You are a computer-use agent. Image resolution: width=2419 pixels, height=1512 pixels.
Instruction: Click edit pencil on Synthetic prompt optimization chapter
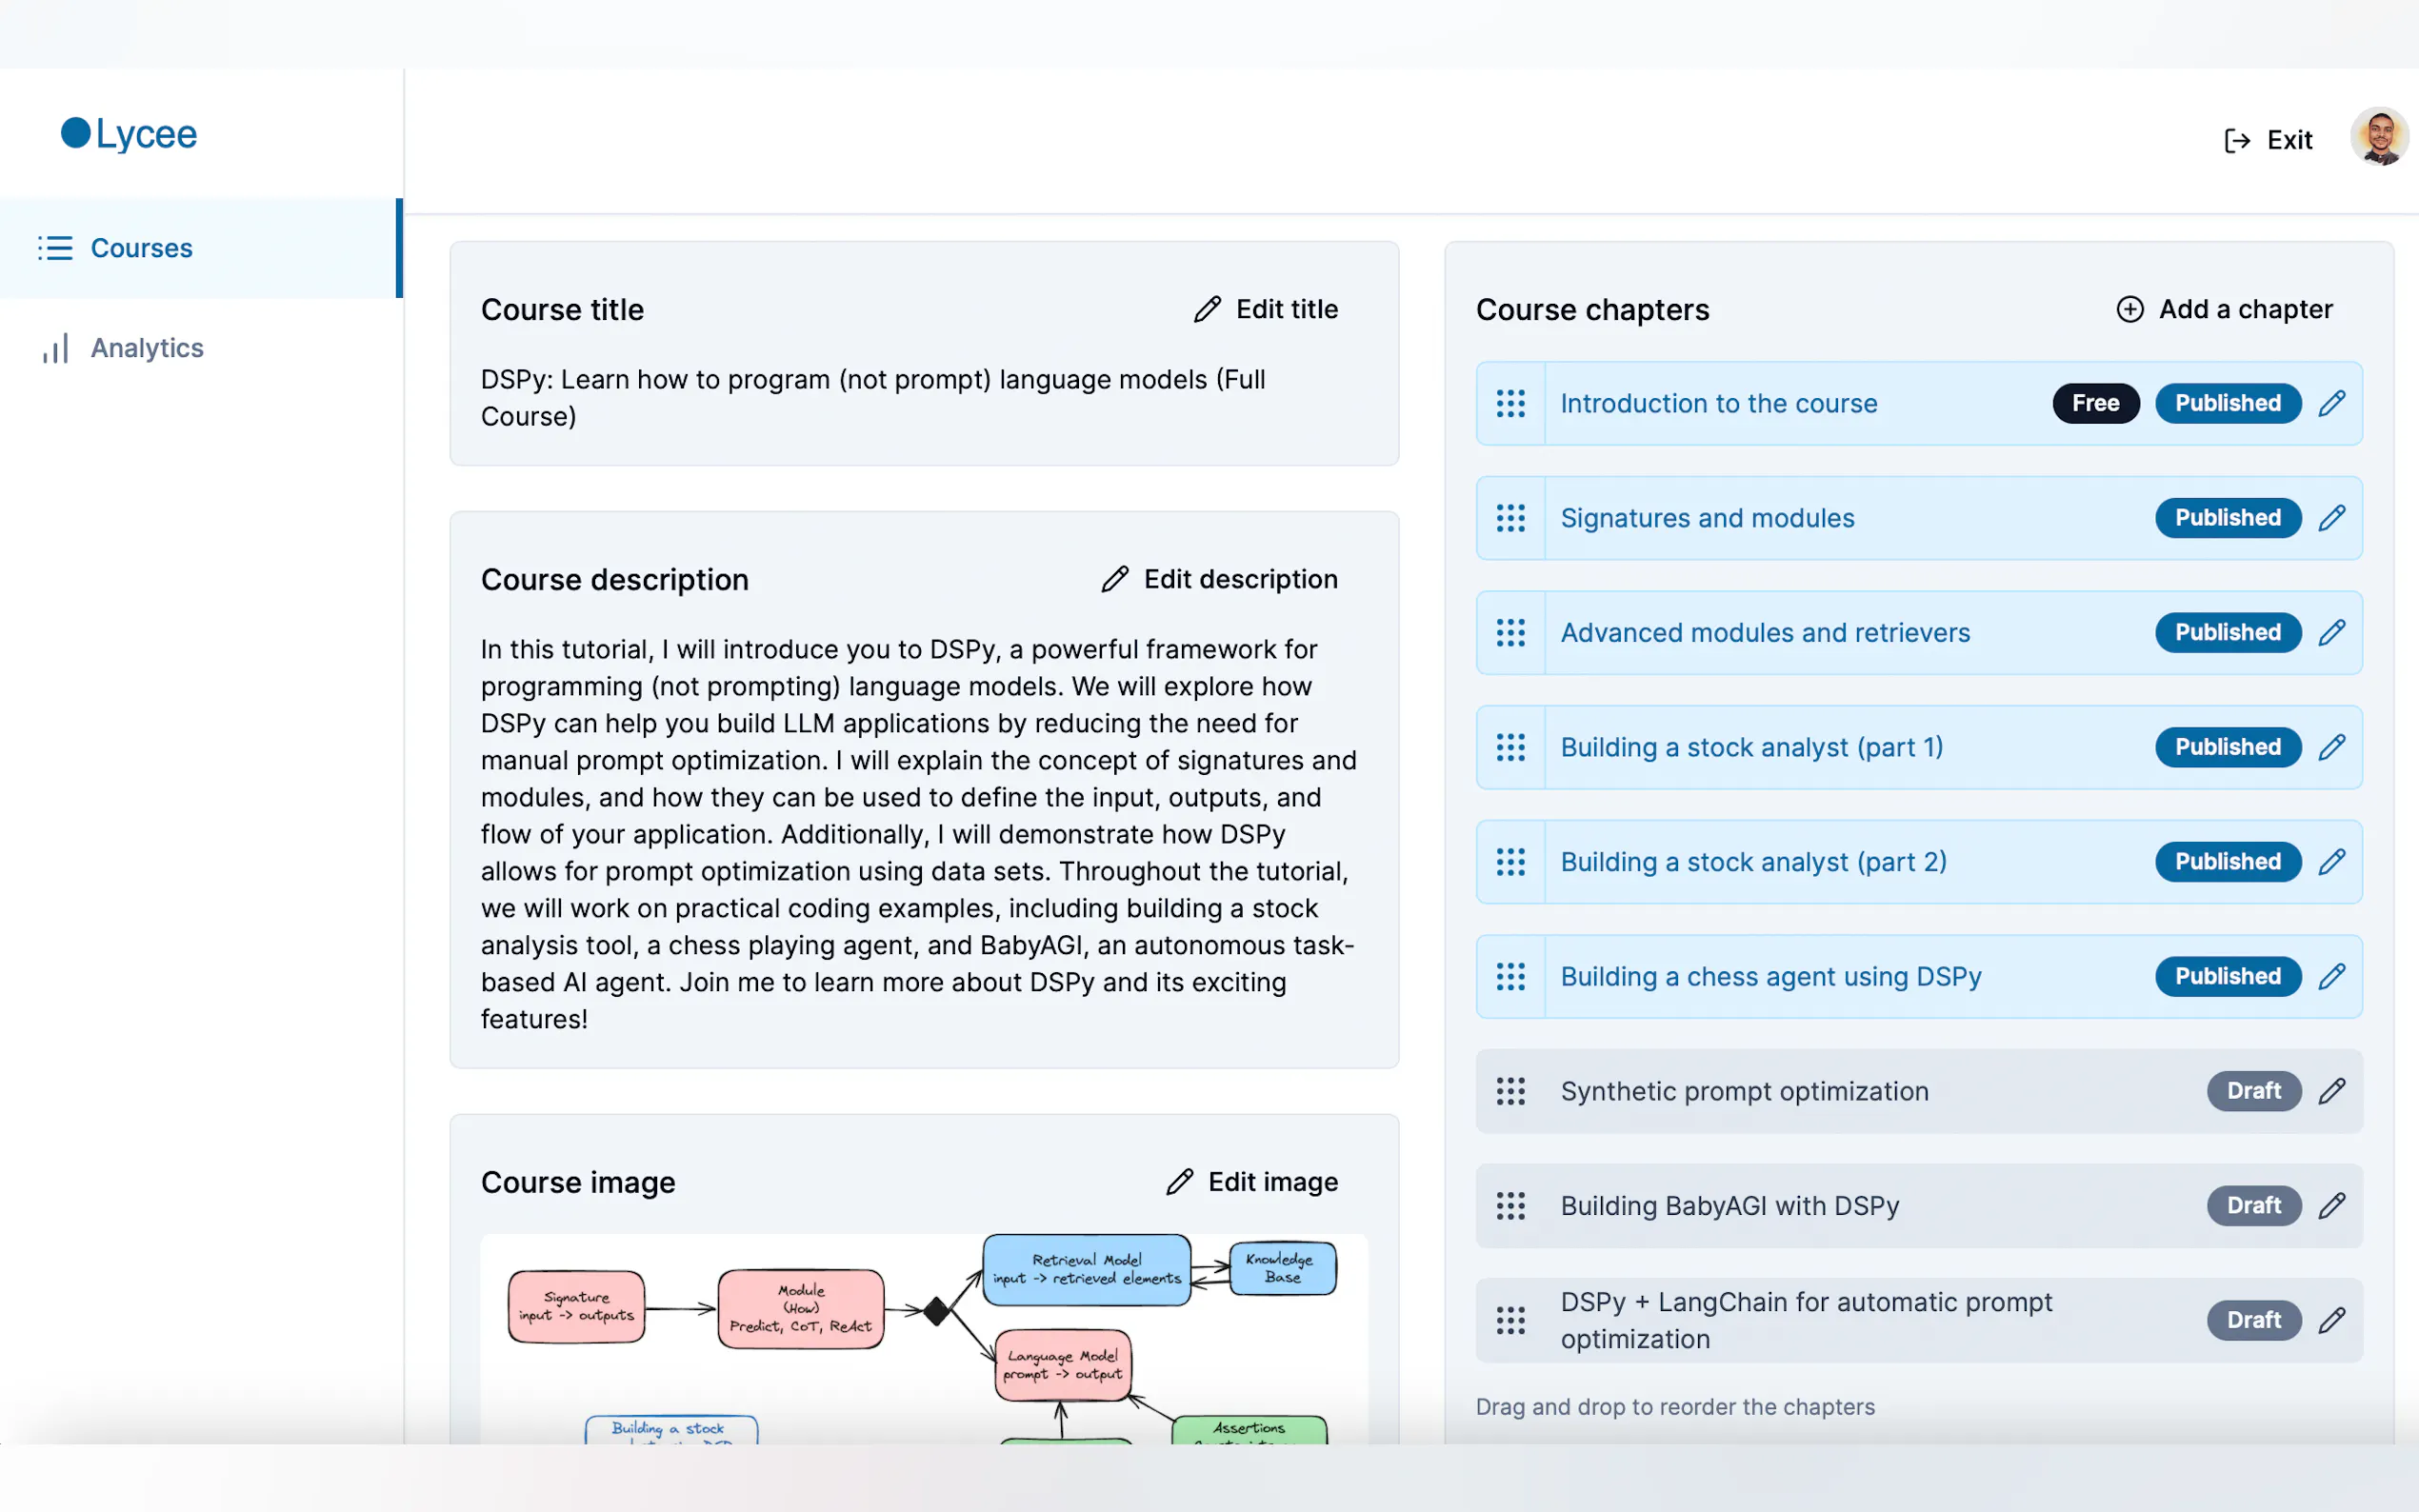tap(2331, 1091)
